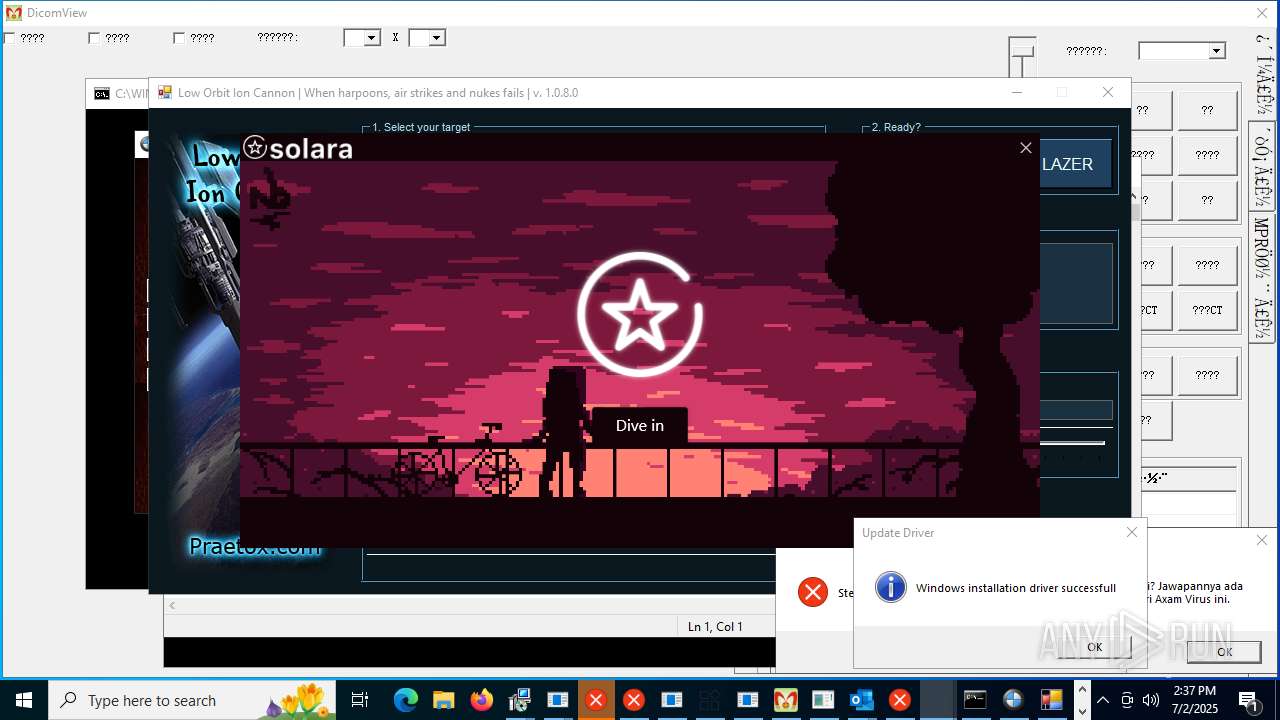The height and width of the screenshot is (720, 1280).
Task: Toggle the leftmost ???? checkbox in DicomView
Action: (9, 38)
